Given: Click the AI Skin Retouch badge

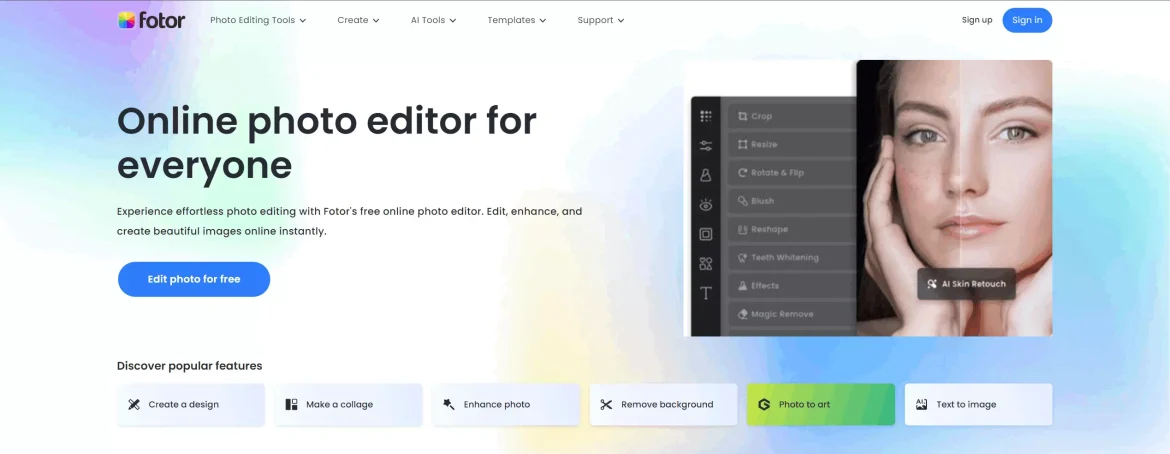Looking at the screenshot, I should coord(966,284).
